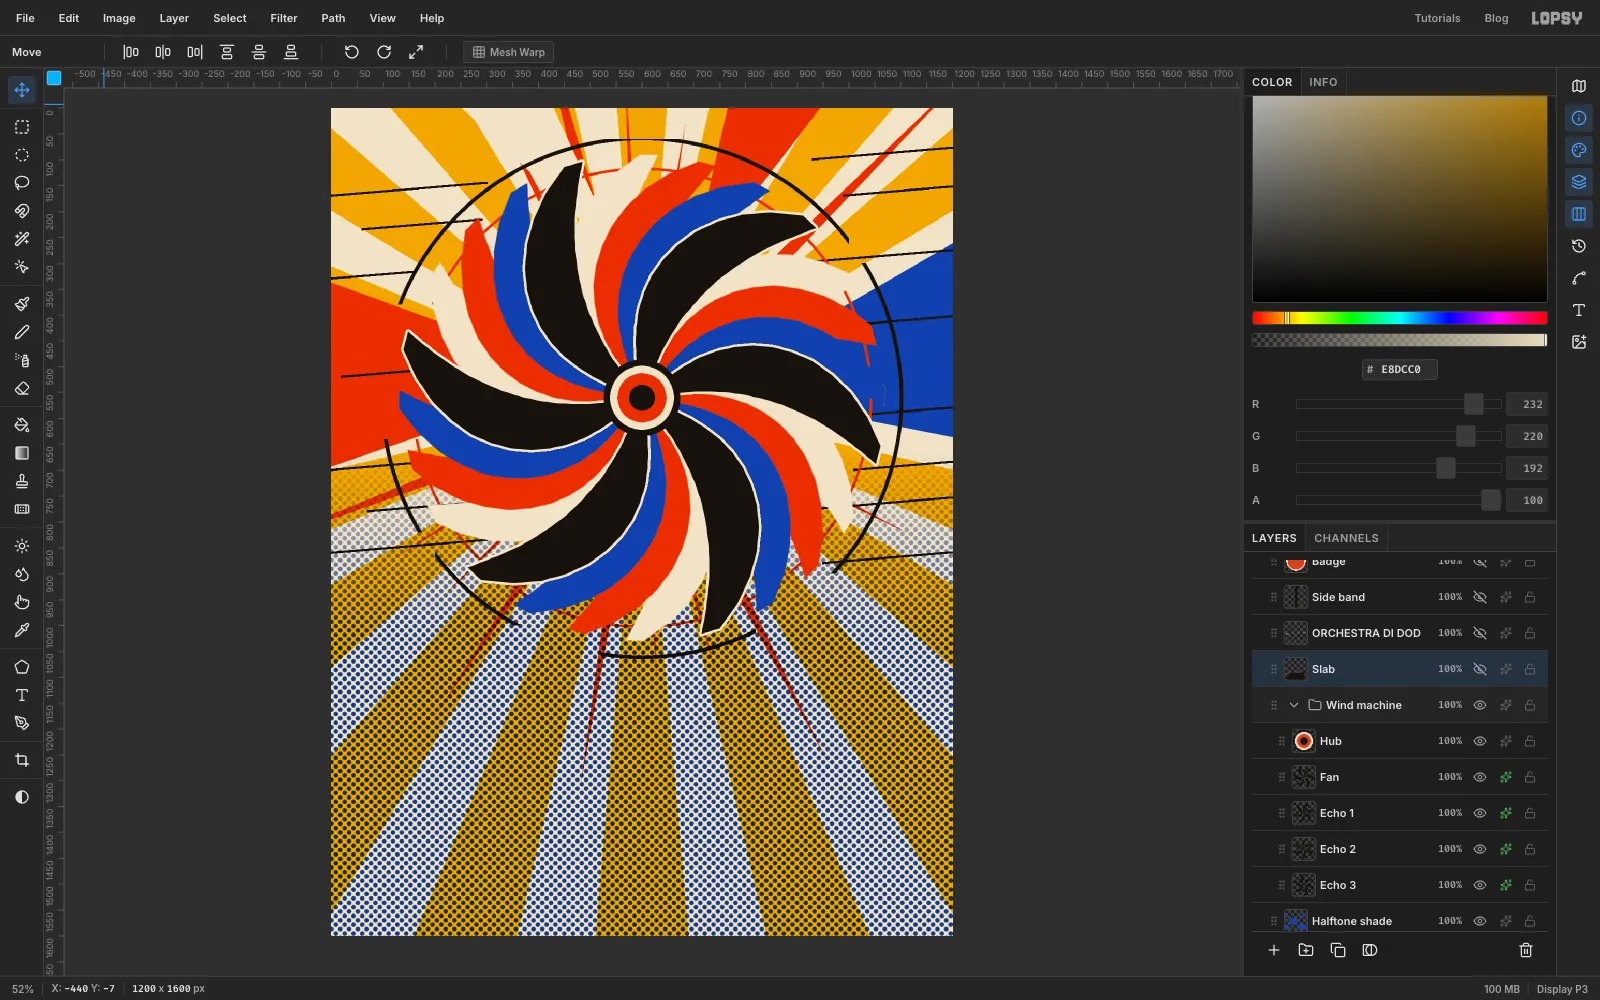Select the Eraser tool

tap(22, 388)
